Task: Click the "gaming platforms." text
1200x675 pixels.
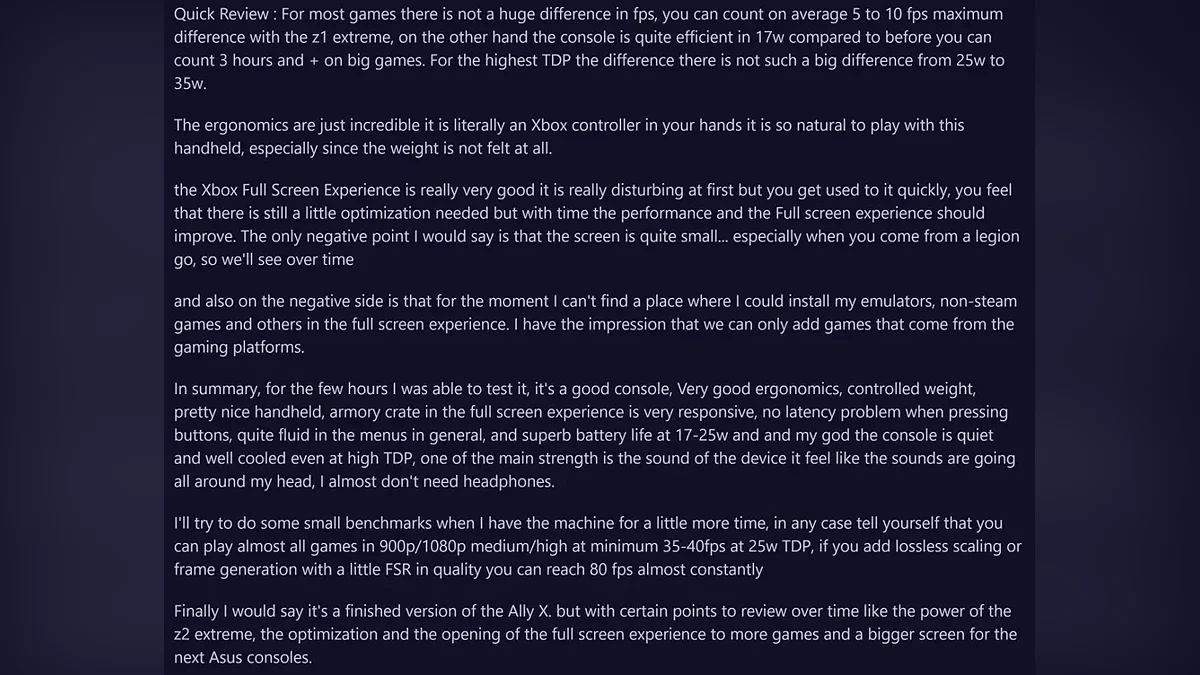Action: [x=239, y=348]
